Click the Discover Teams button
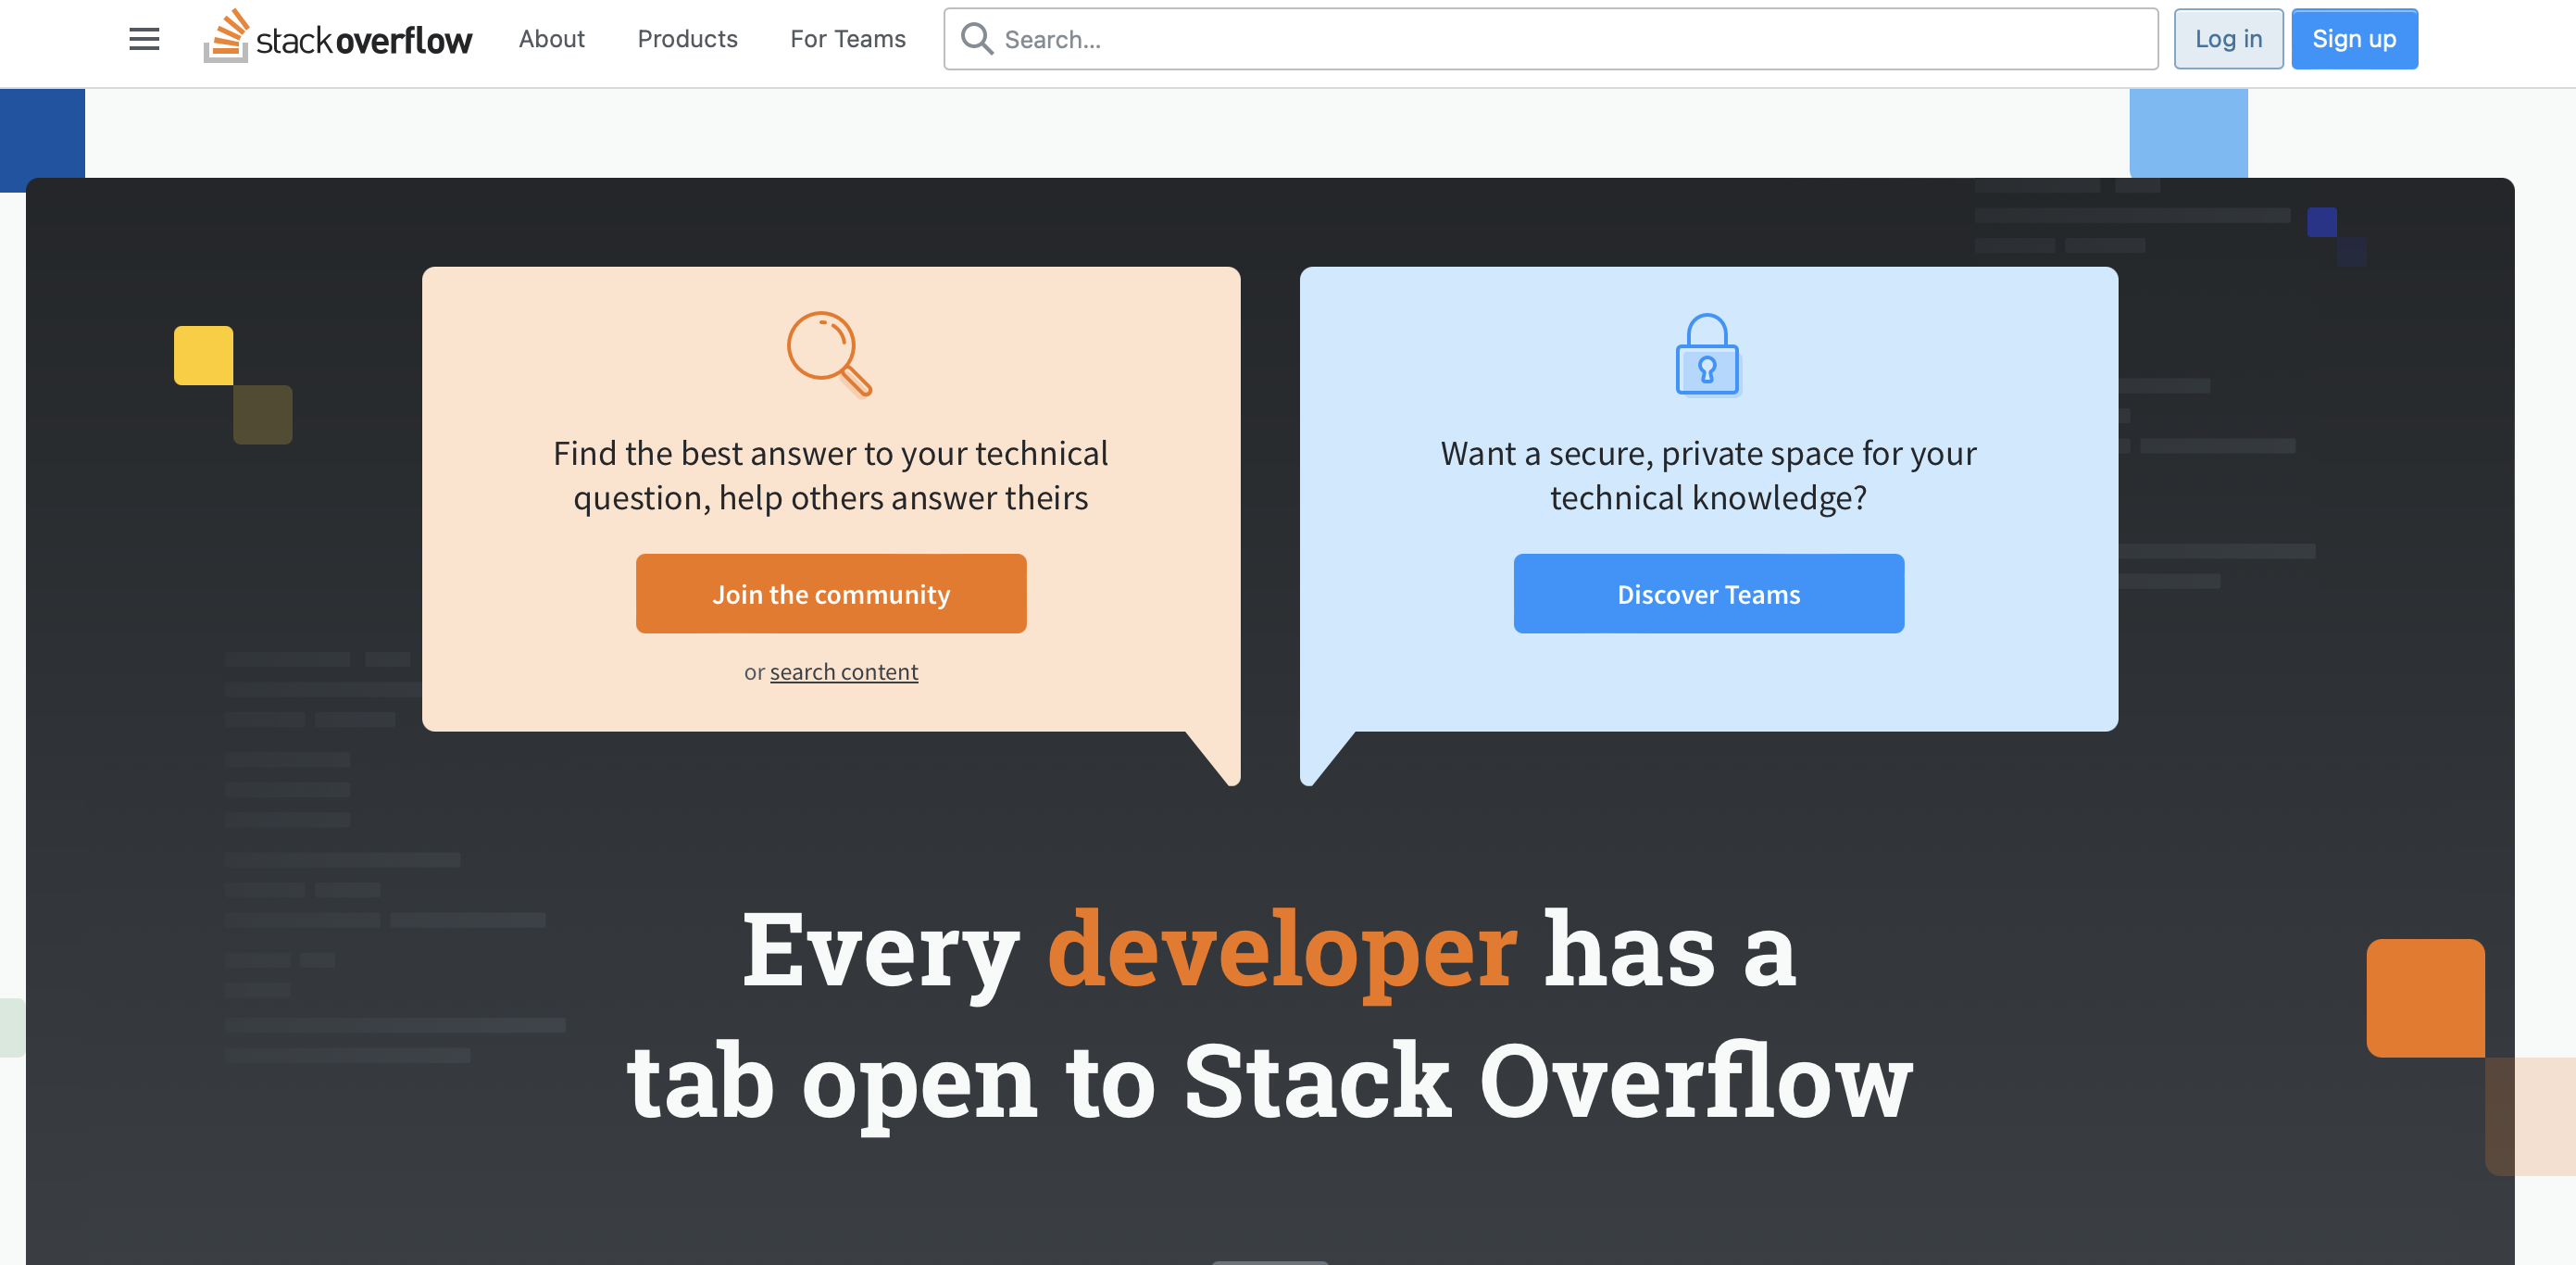Screen dimensions: 2576x1265 click(1708, 593)
